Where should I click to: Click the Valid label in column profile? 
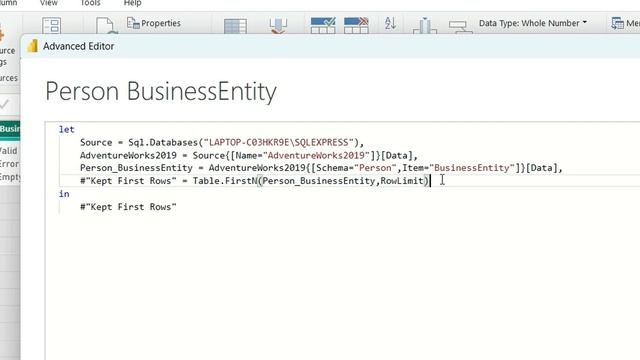[9, 151]
